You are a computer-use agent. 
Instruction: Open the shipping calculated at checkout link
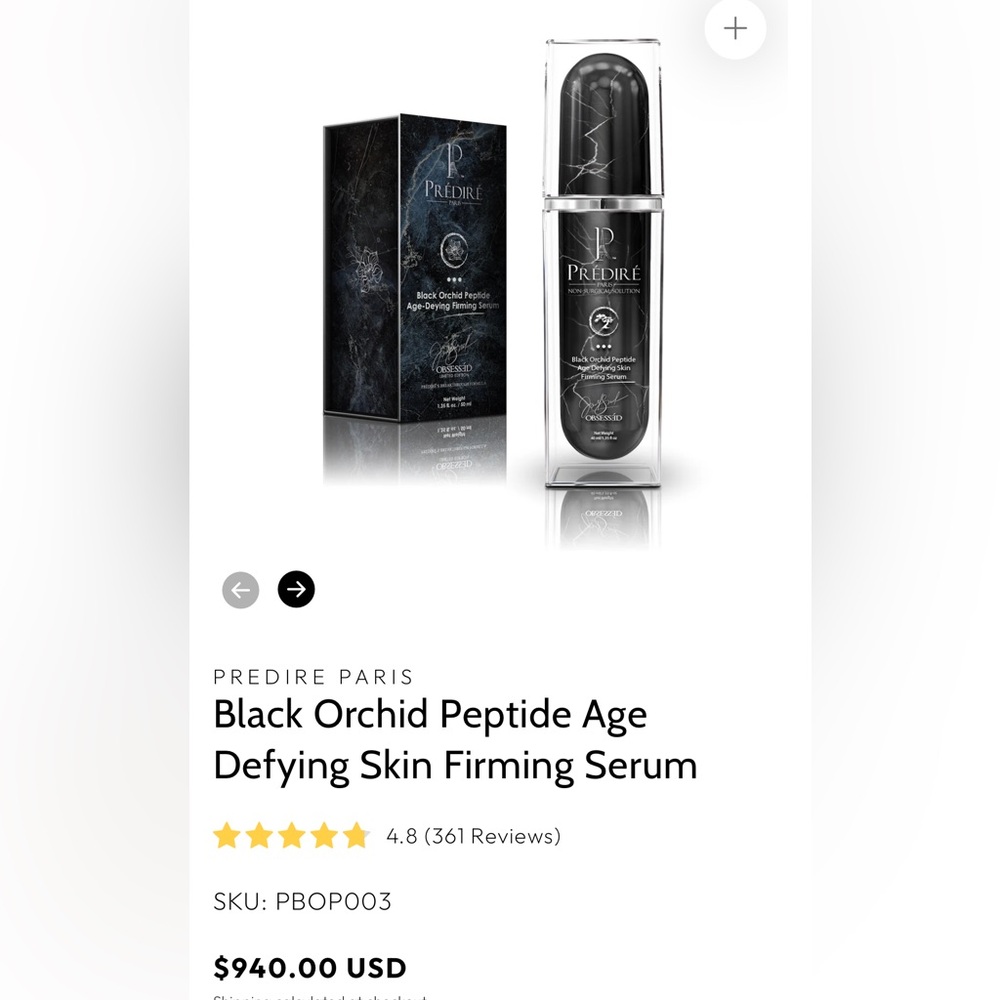point(318,997)
